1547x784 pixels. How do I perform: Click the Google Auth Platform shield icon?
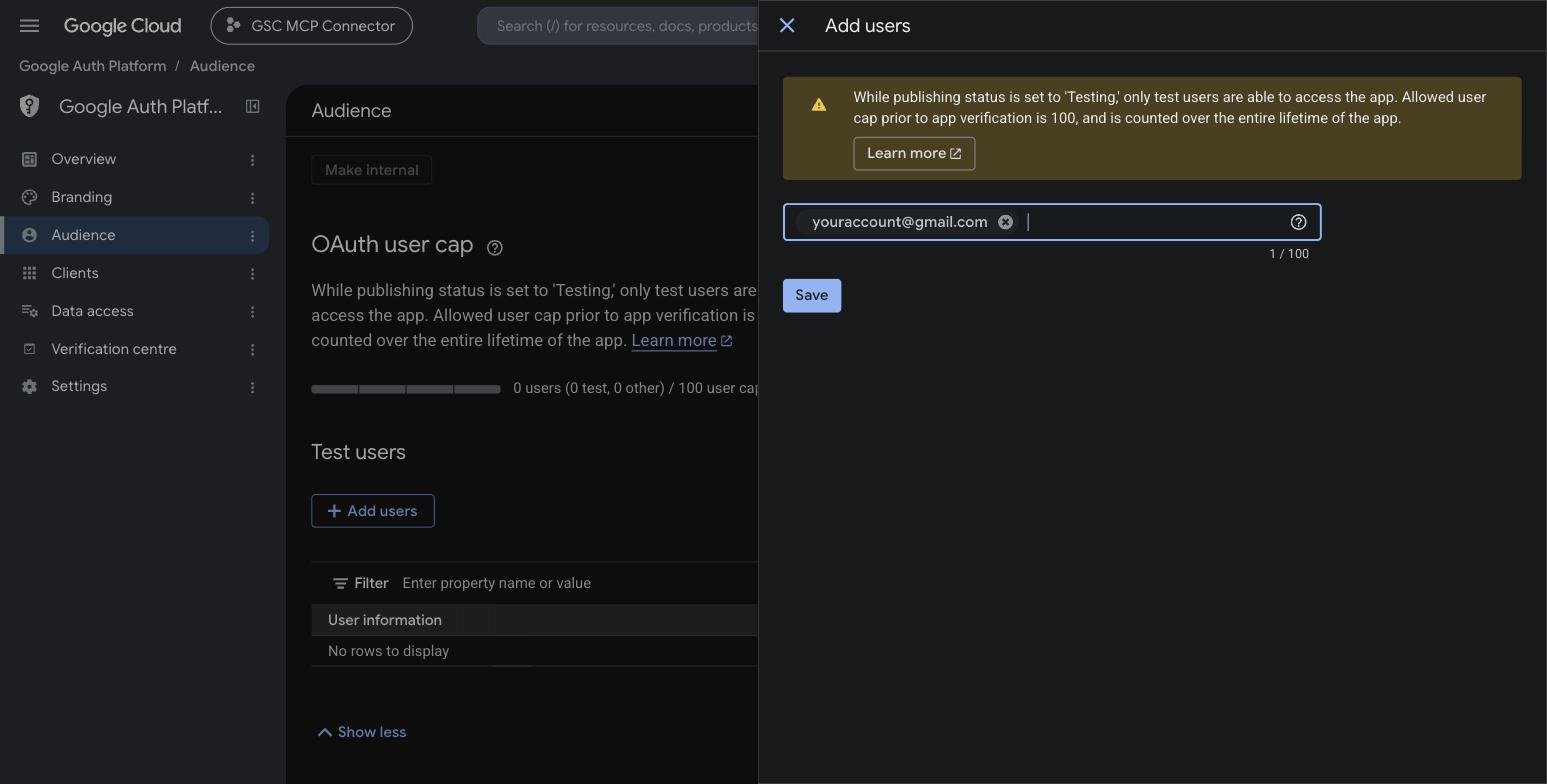tap(29, 106)
